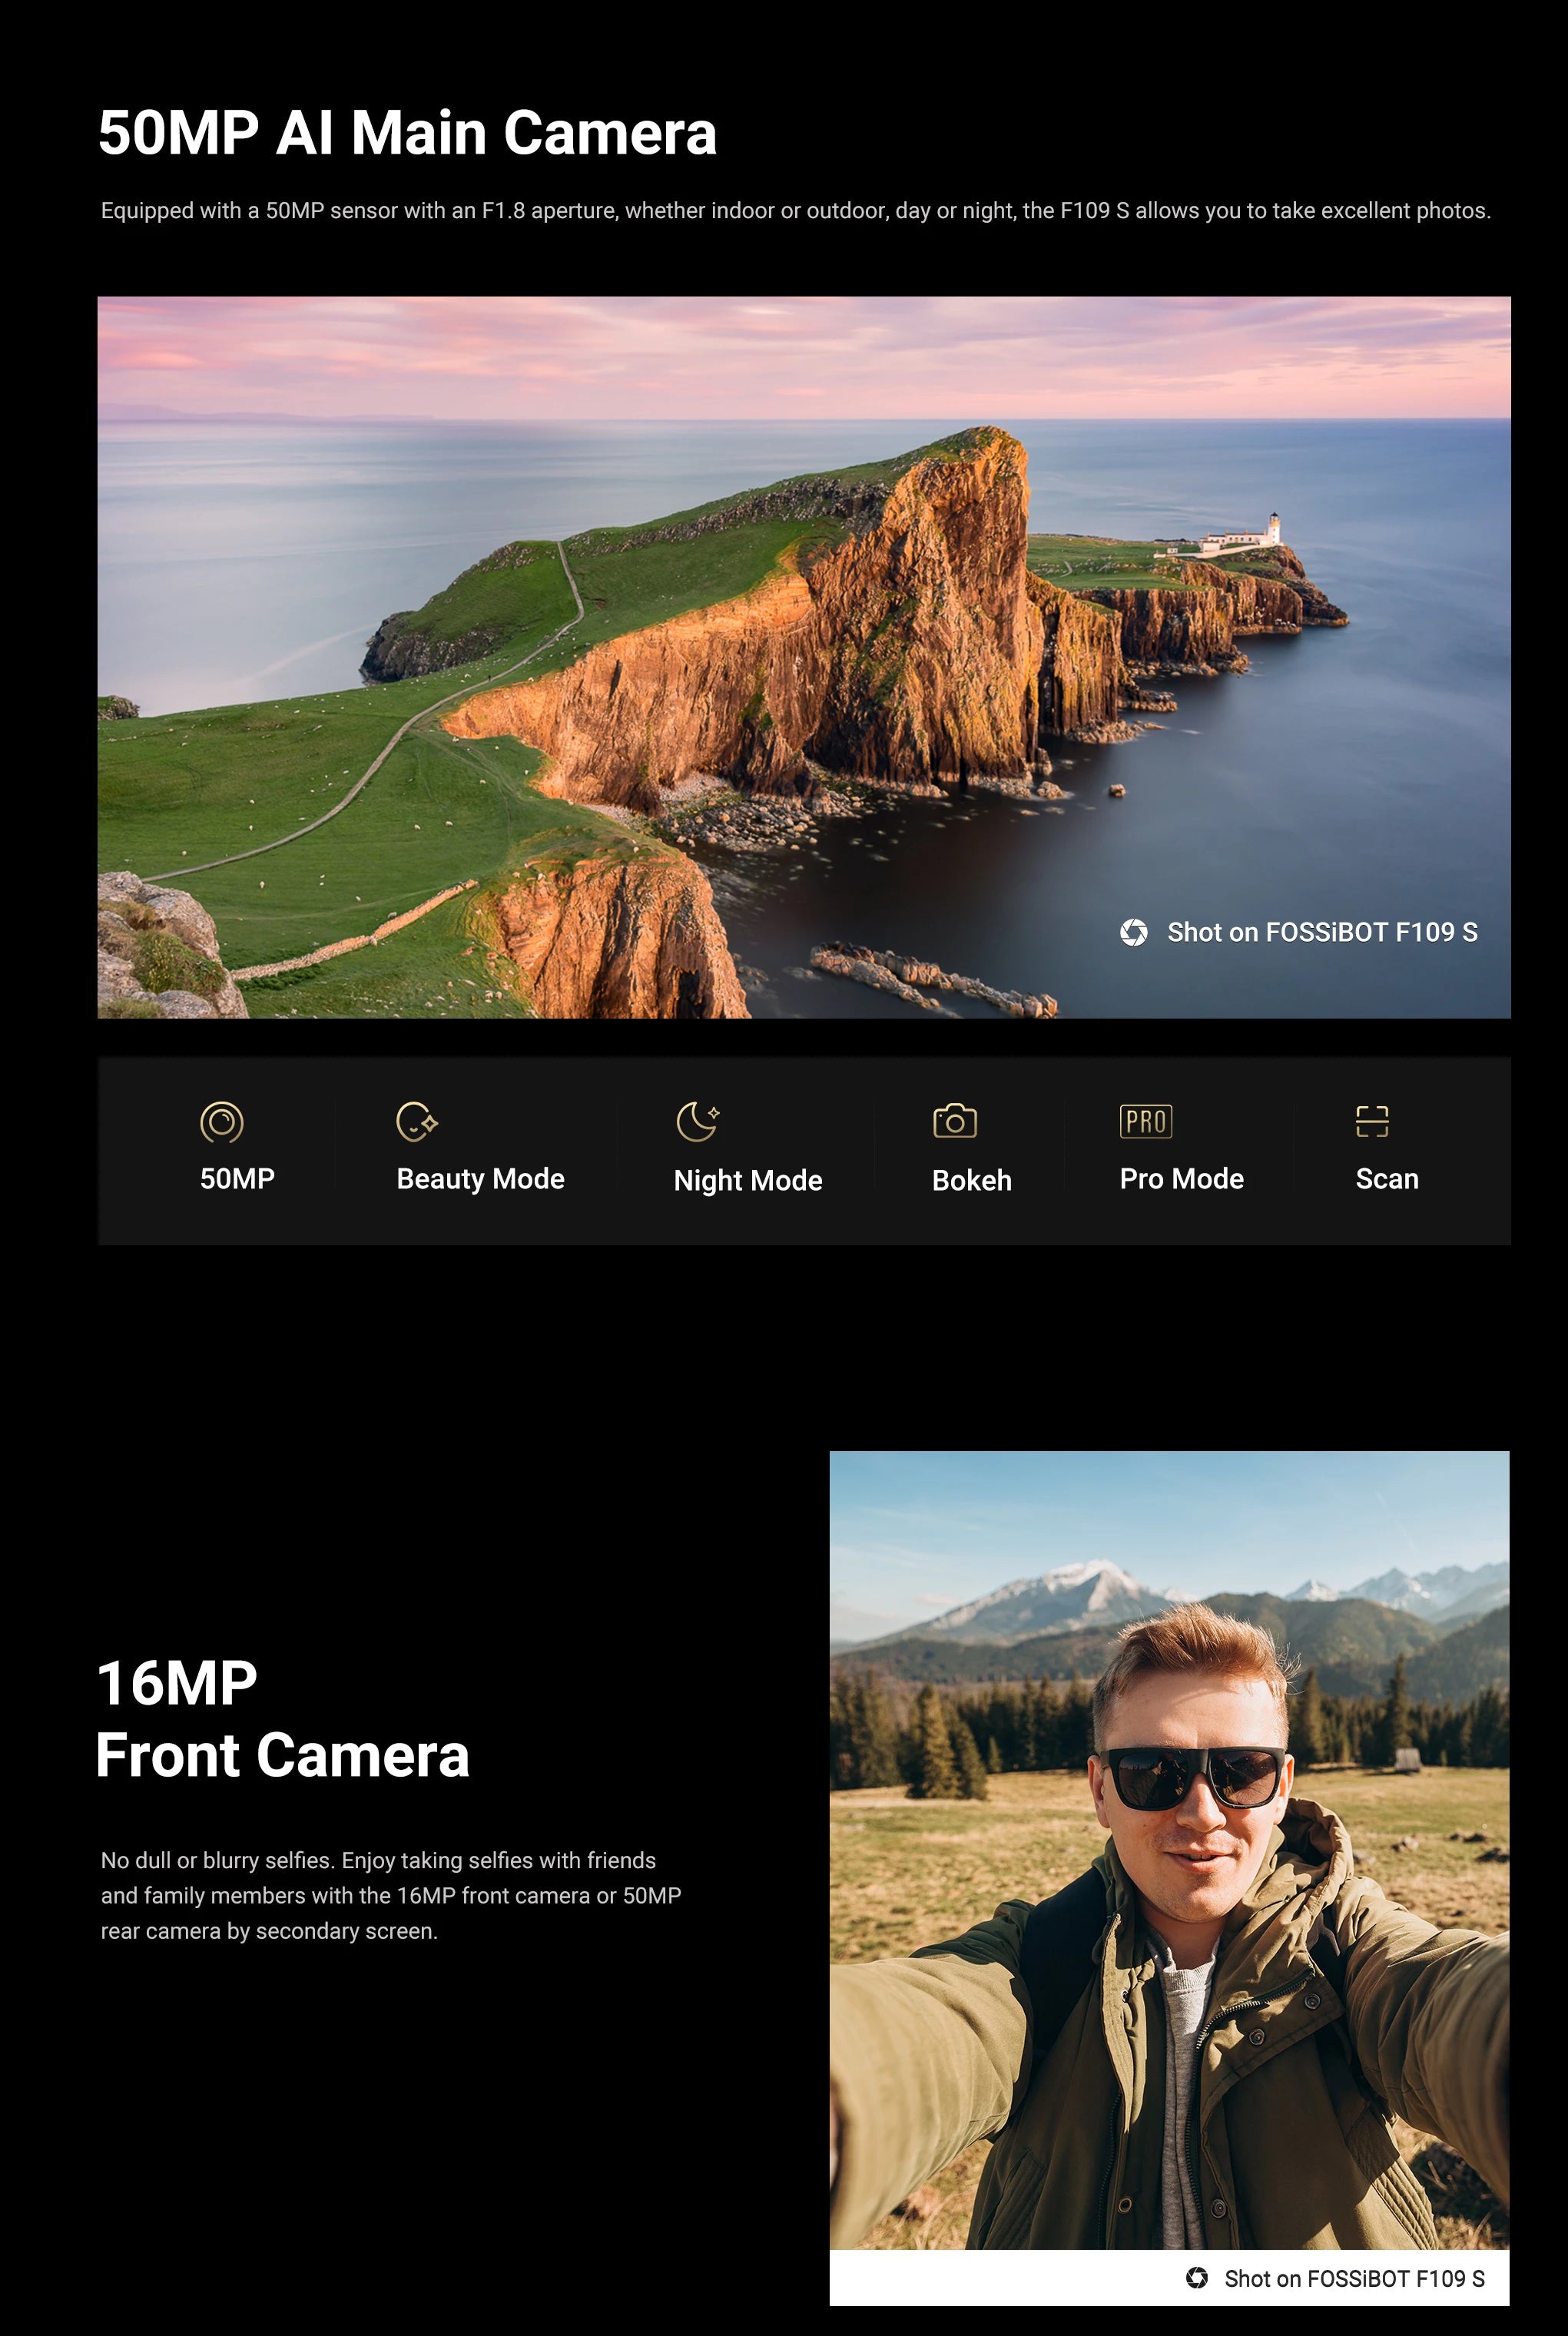Click the Scan frame icon
Image resolution: width=1568 pixels, height=2336 pixels.
point(1371,1121)
